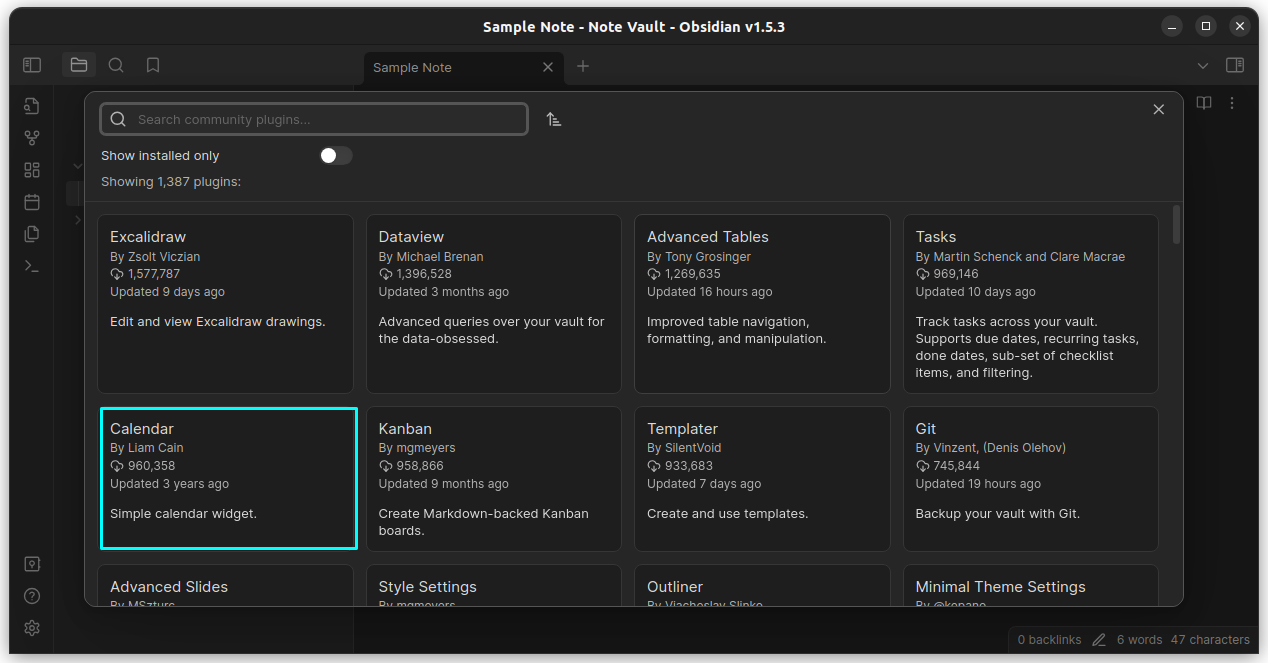Collapse the left sidebar

click(31, 64)
